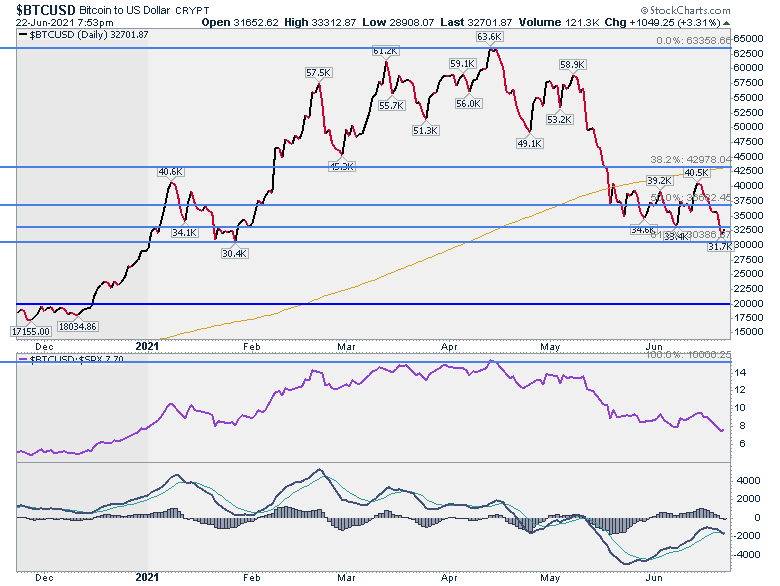Click the 18034.86 low price label

click(78, 326)
